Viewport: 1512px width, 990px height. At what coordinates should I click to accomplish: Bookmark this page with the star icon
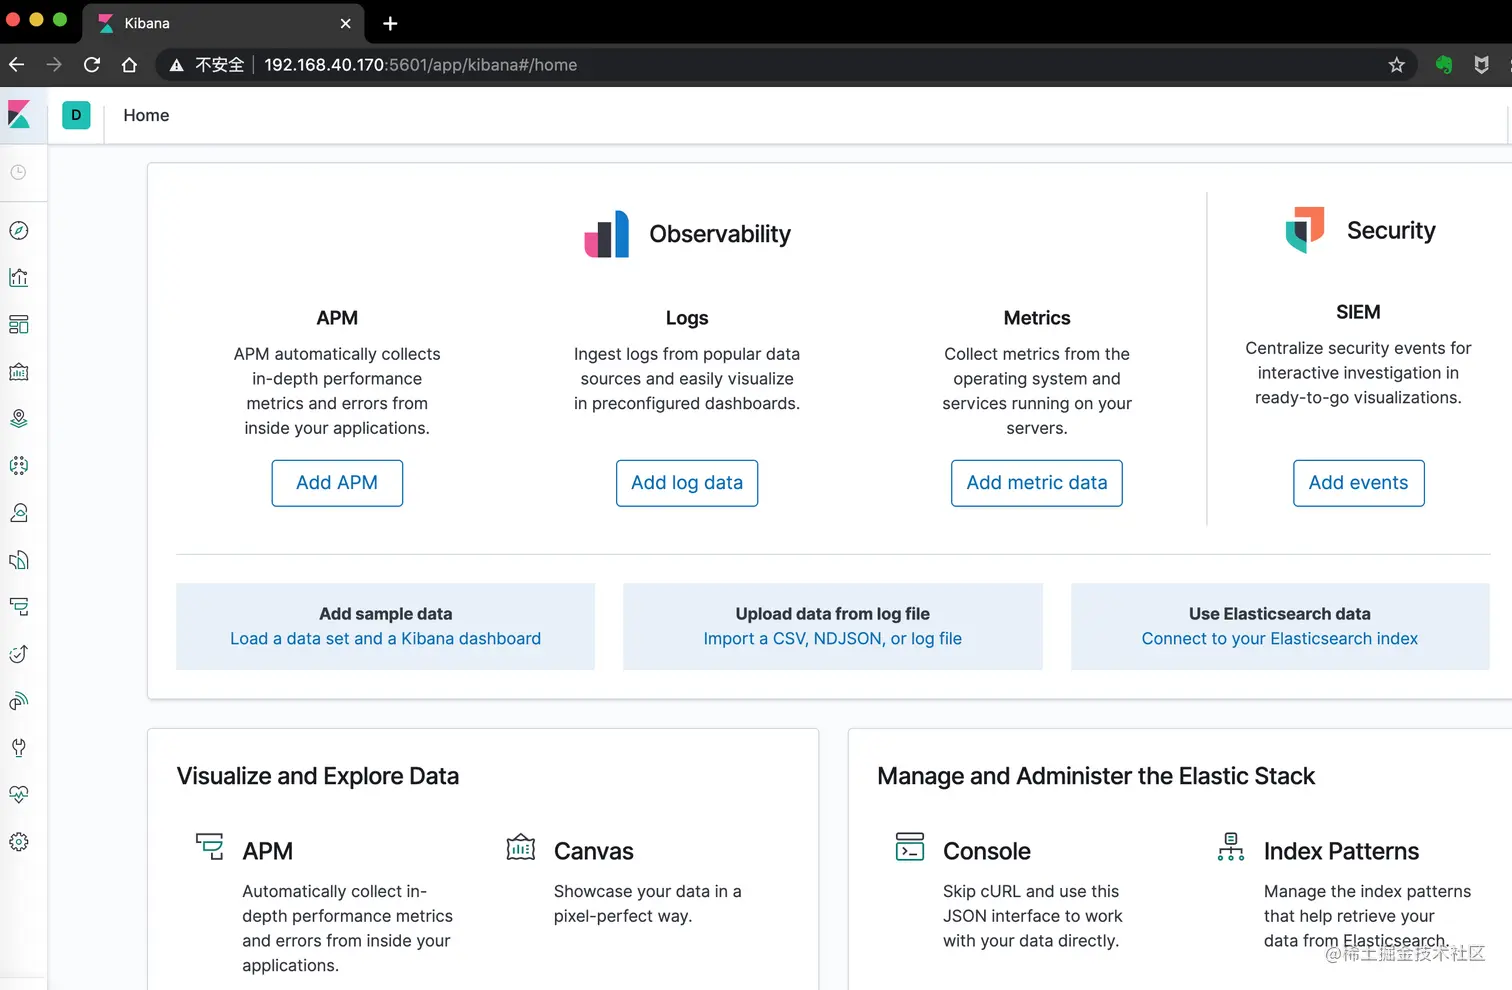[x=1397, y=65]
